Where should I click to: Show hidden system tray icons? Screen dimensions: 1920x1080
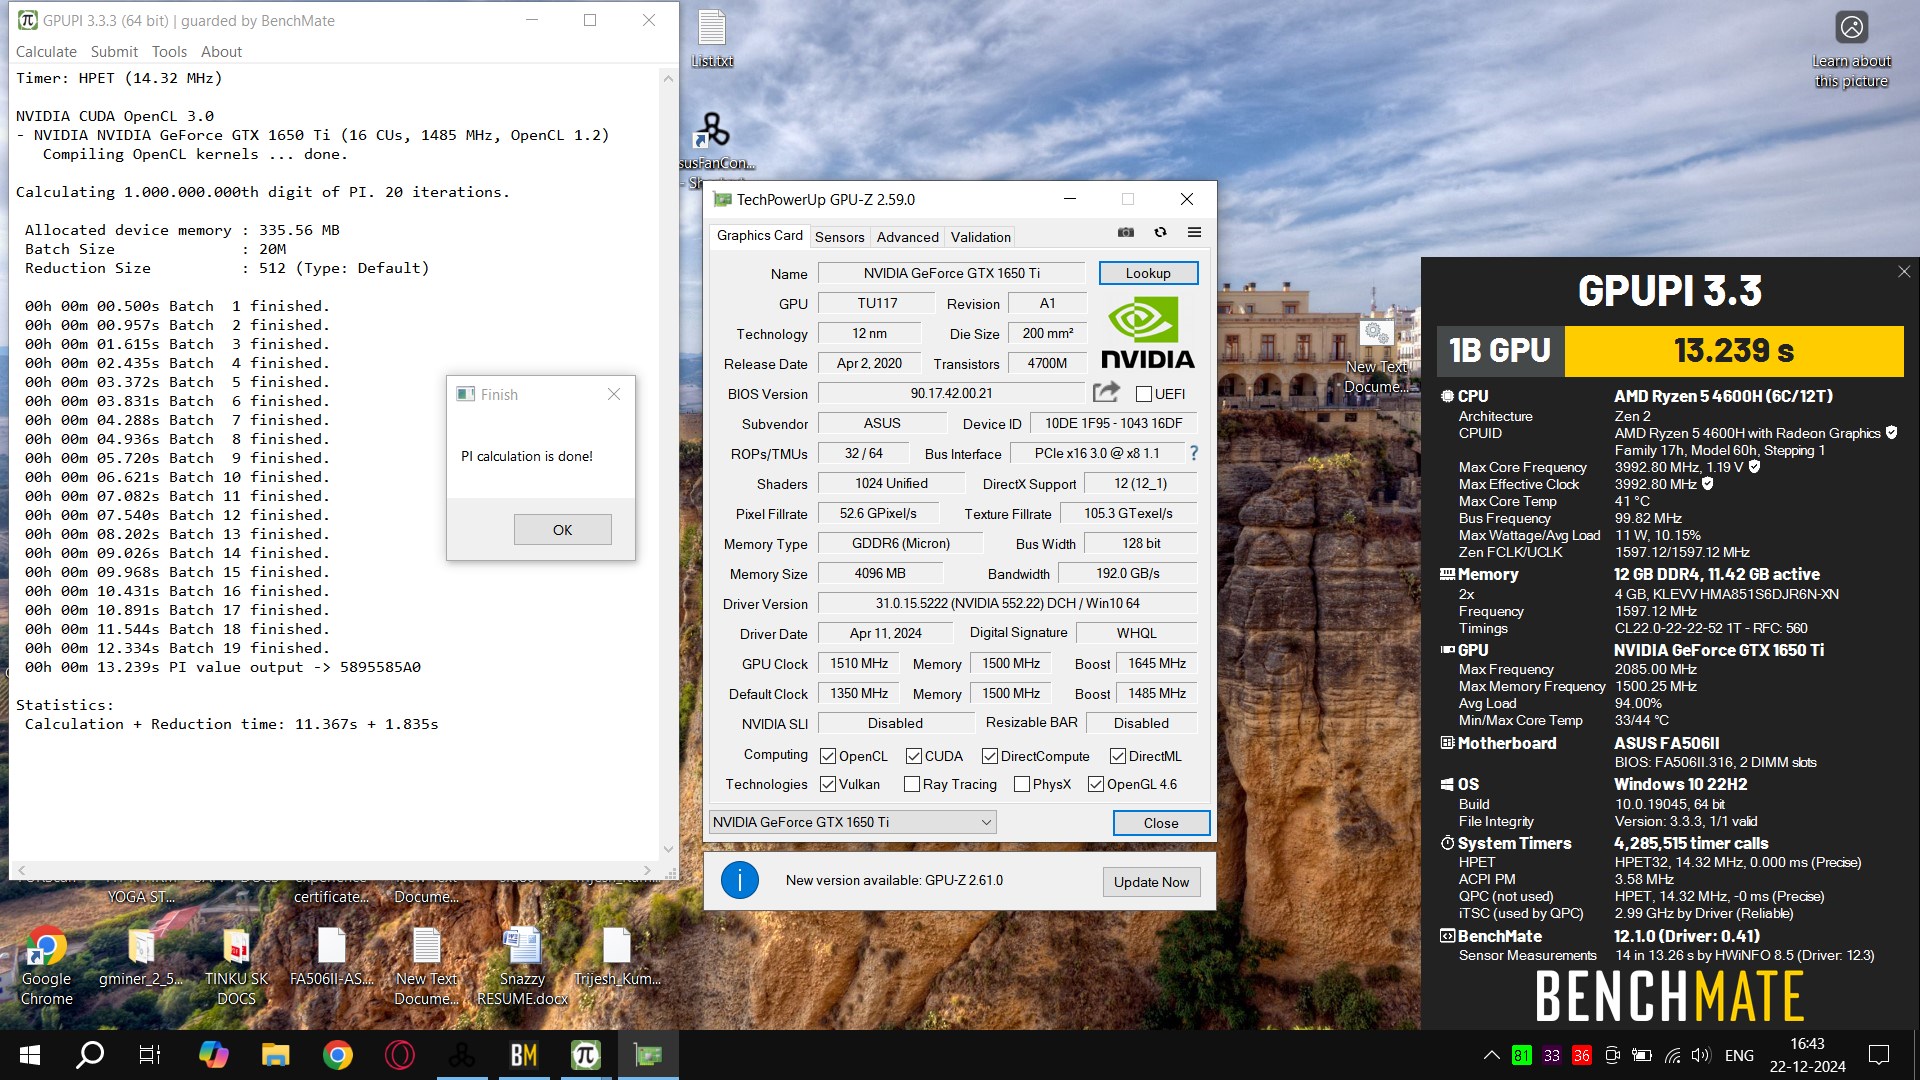(1491, 1055)
